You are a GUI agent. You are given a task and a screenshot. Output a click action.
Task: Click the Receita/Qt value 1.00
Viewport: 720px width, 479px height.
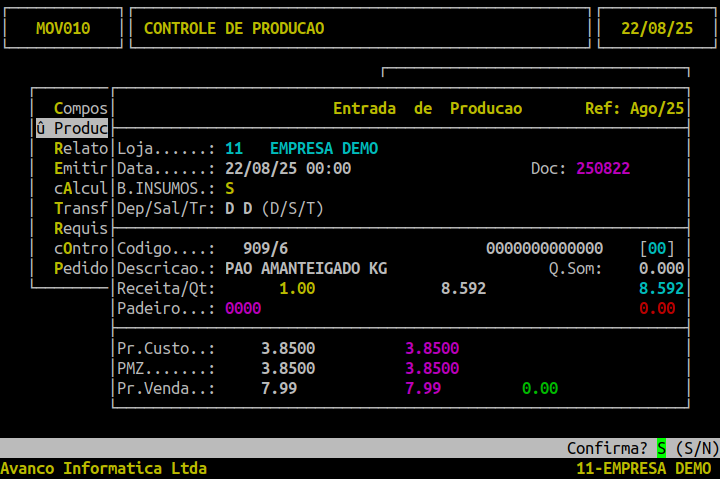(x=297, y=288)
